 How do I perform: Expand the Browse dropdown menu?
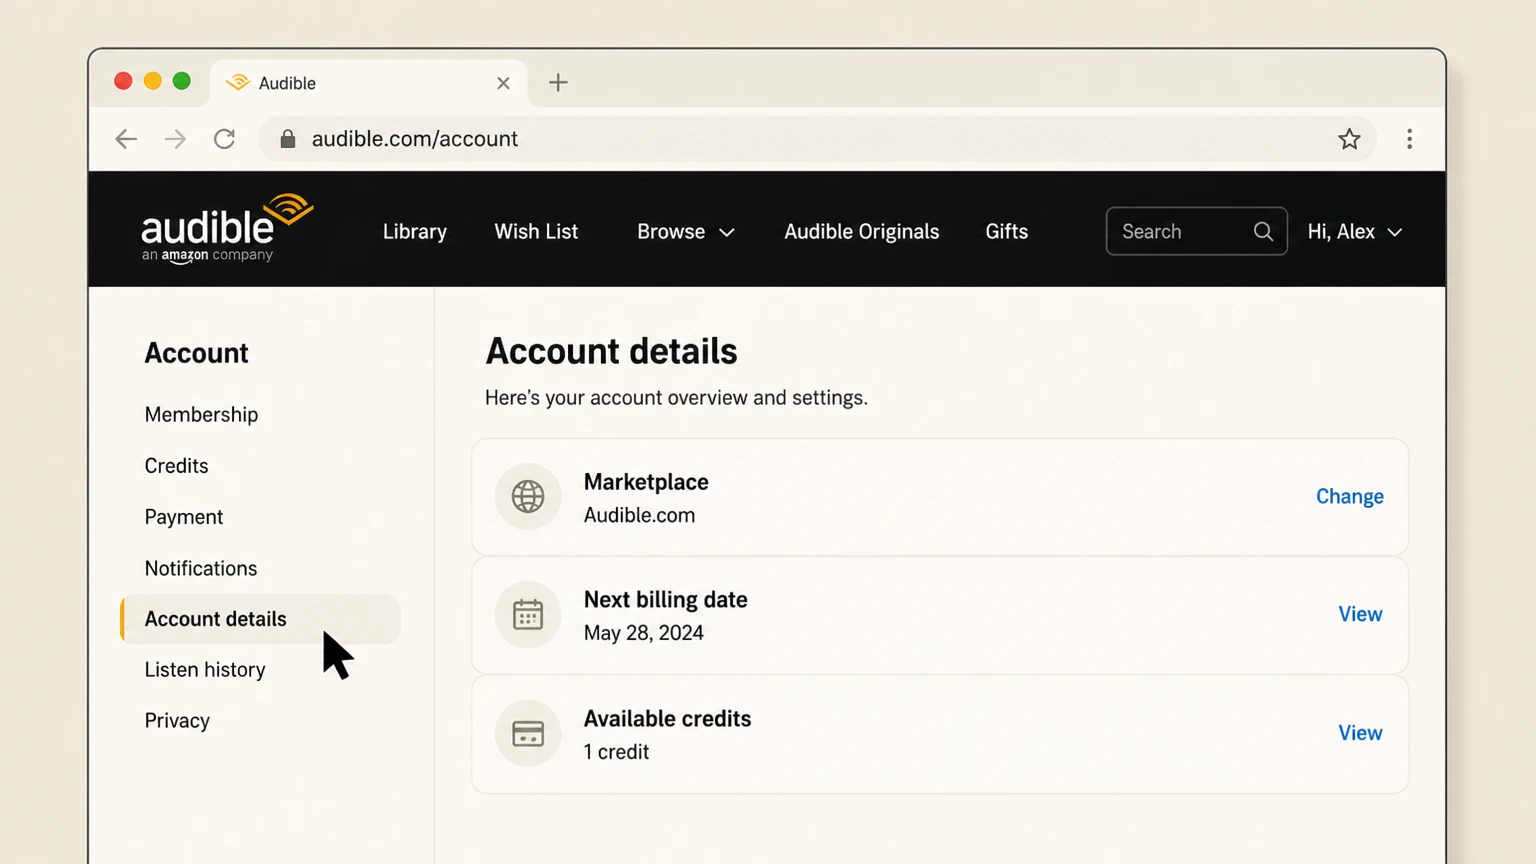pyautogui.click(x=685, y=231)
